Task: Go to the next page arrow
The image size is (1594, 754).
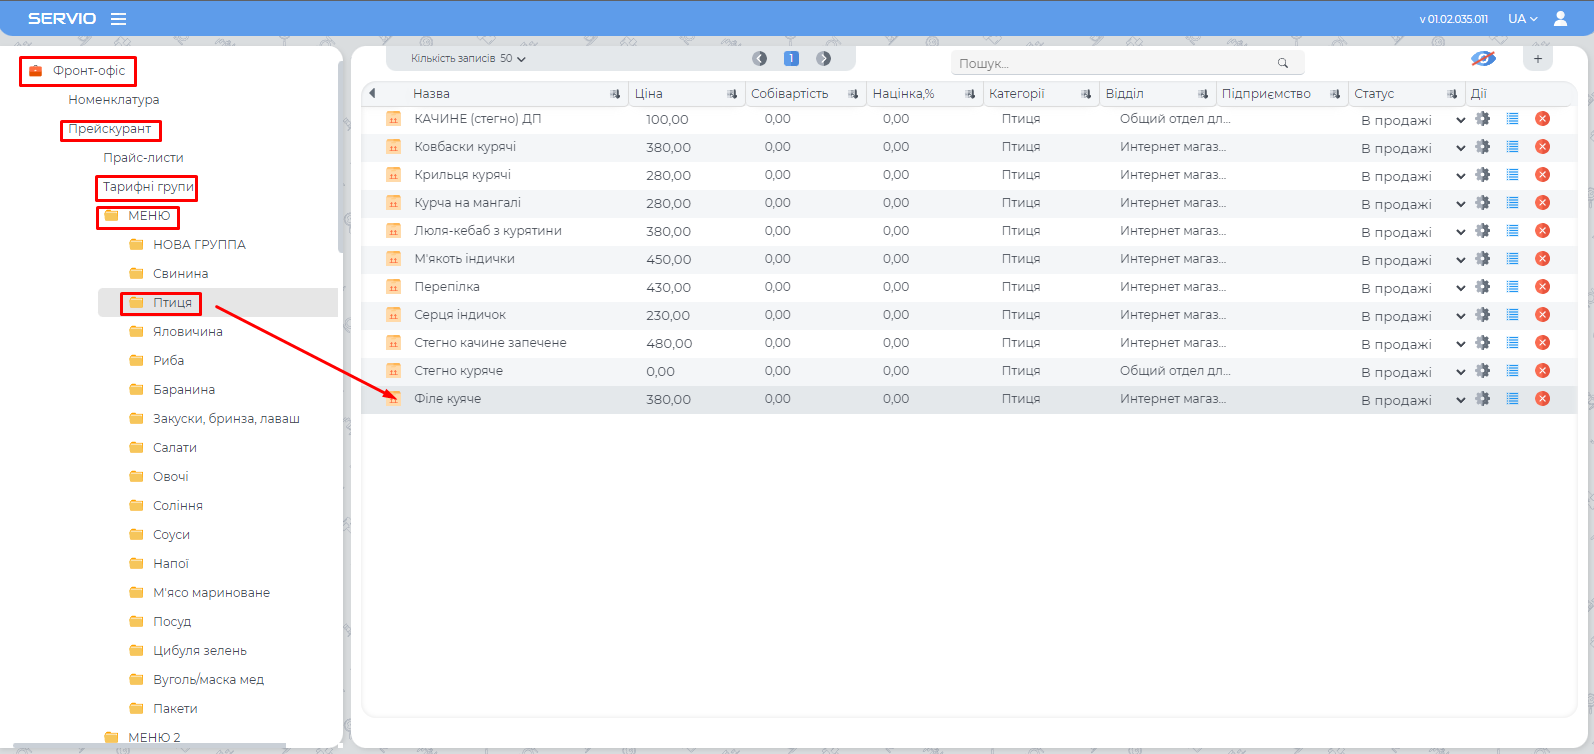Action: (x=823, y=59)
